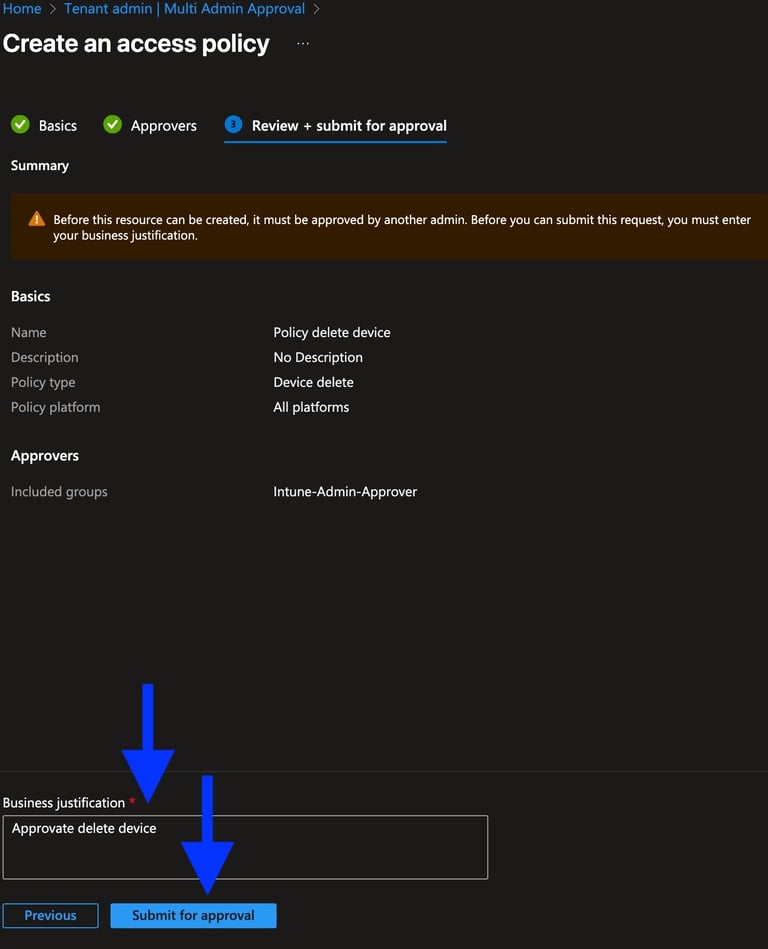768x949 pixels.
Task: Switch to the Approvers wizard tab
Action: point(163,126)
